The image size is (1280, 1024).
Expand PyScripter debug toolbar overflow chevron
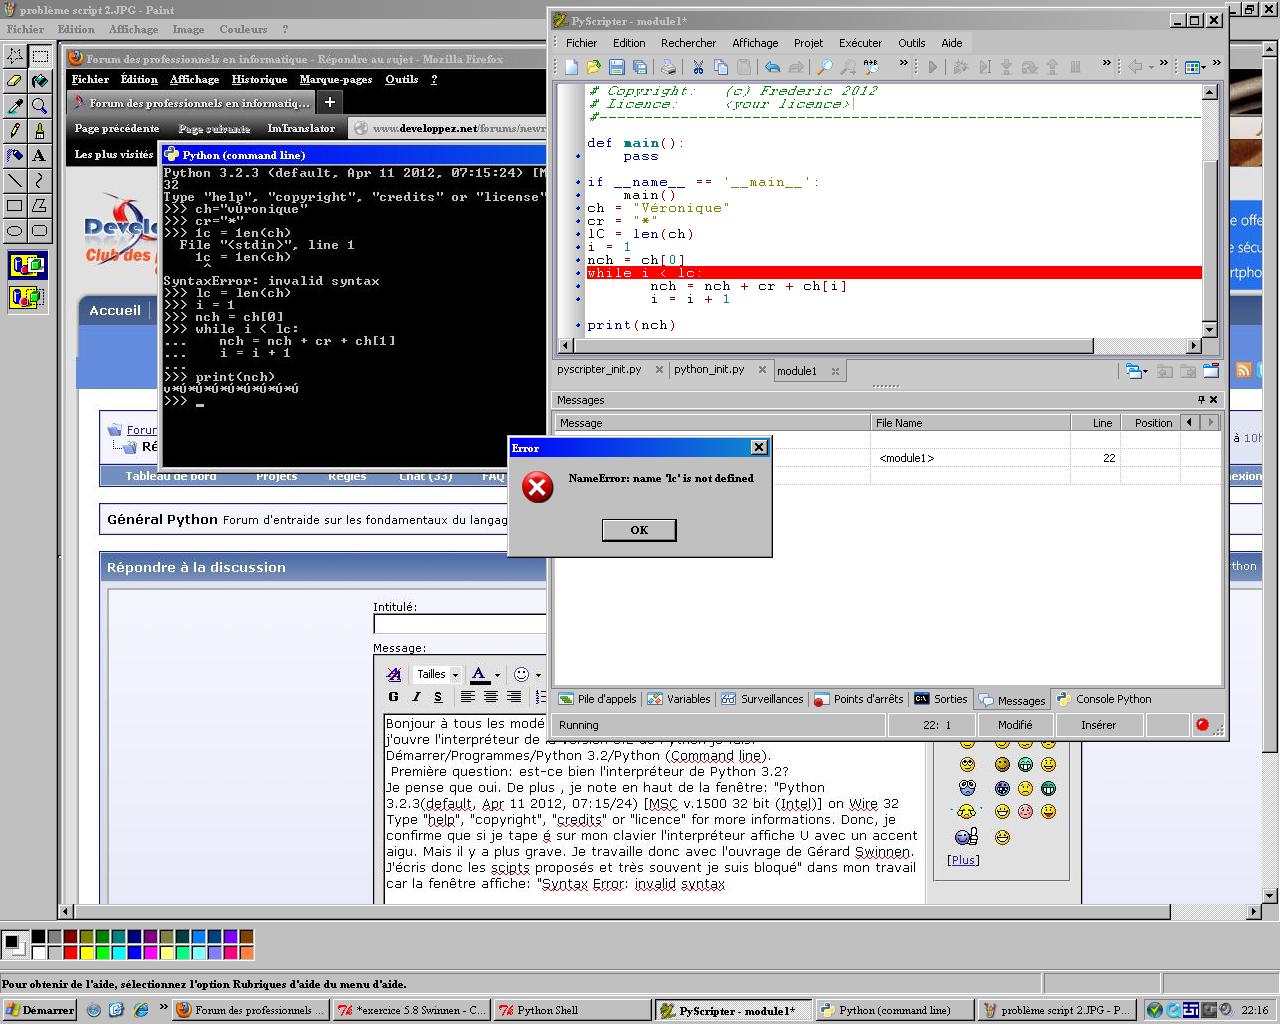click(1106, 63)
